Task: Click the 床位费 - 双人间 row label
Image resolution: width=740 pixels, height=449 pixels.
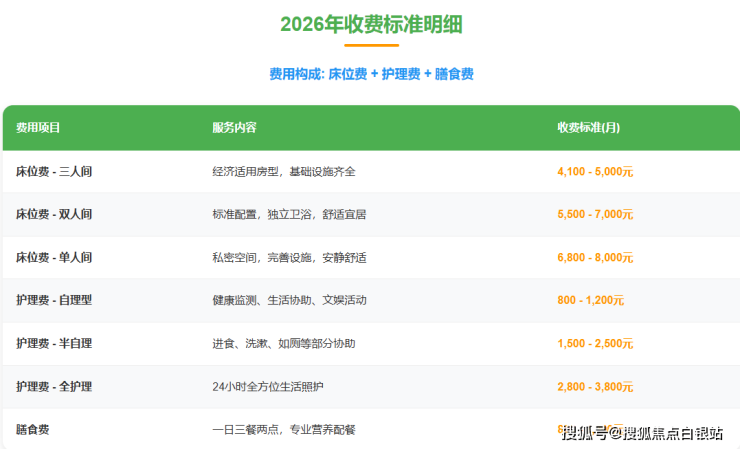Action: [54, 214]
